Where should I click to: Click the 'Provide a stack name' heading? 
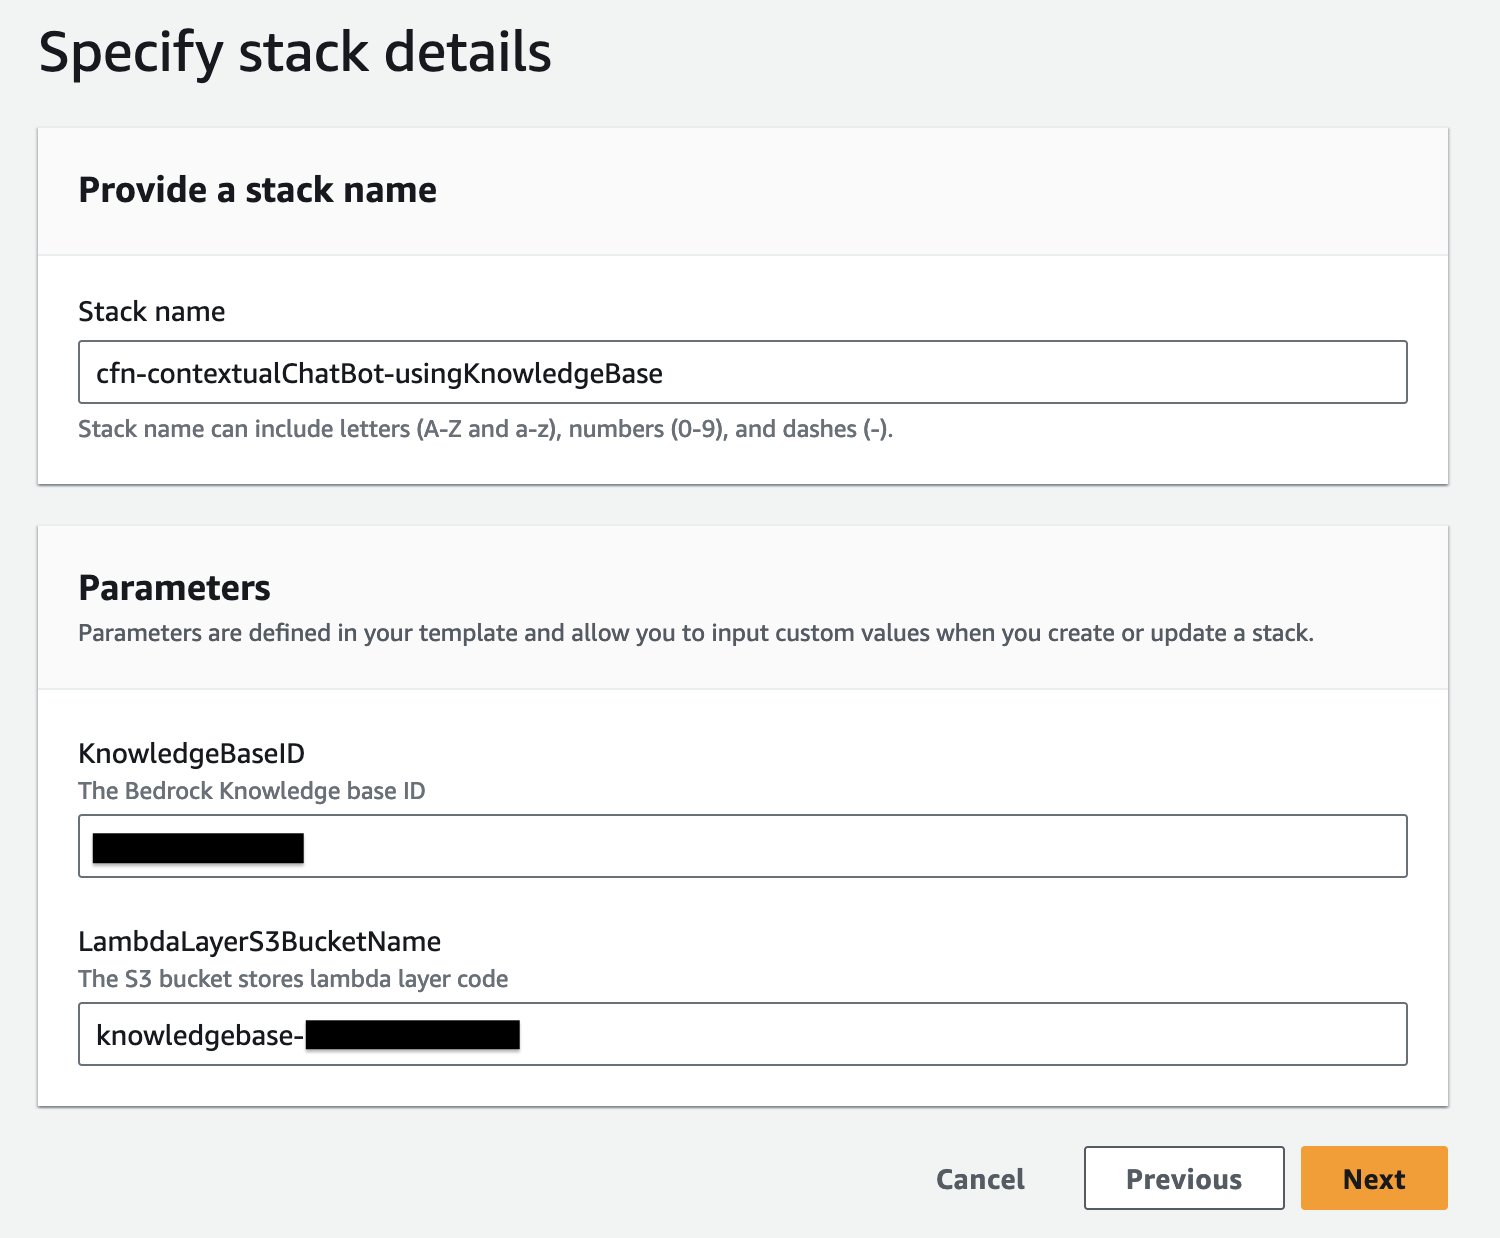click(258, 190)
